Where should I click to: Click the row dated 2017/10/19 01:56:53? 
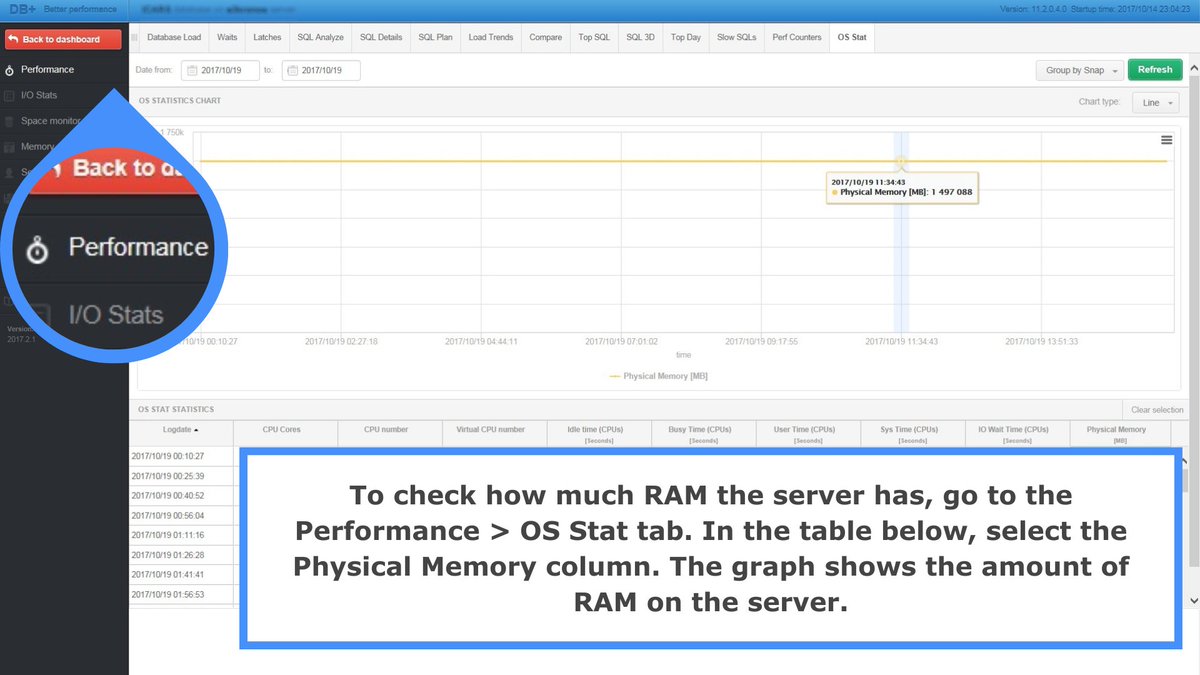point(182,595)
